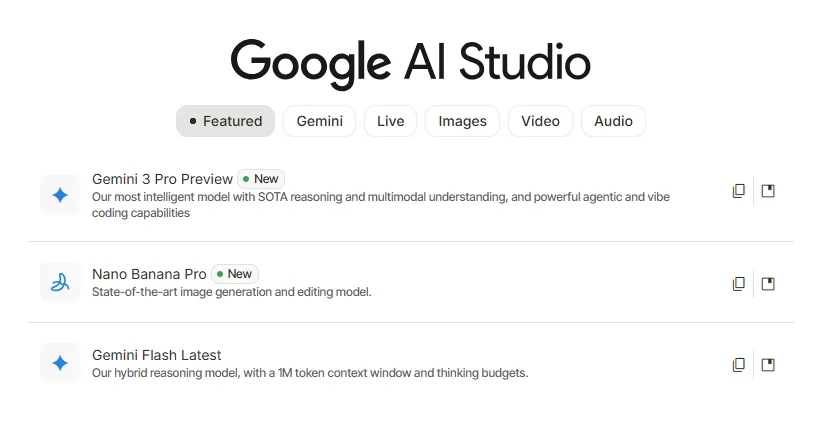This screenshot has height=435, width=815.
Task: Open the Images tab
Action: point(463,121)
